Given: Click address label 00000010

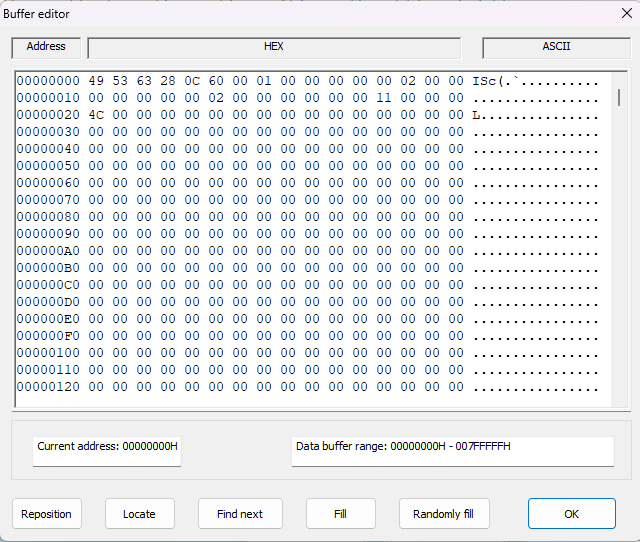Looking at the screenshot, I should pos(48,98).
